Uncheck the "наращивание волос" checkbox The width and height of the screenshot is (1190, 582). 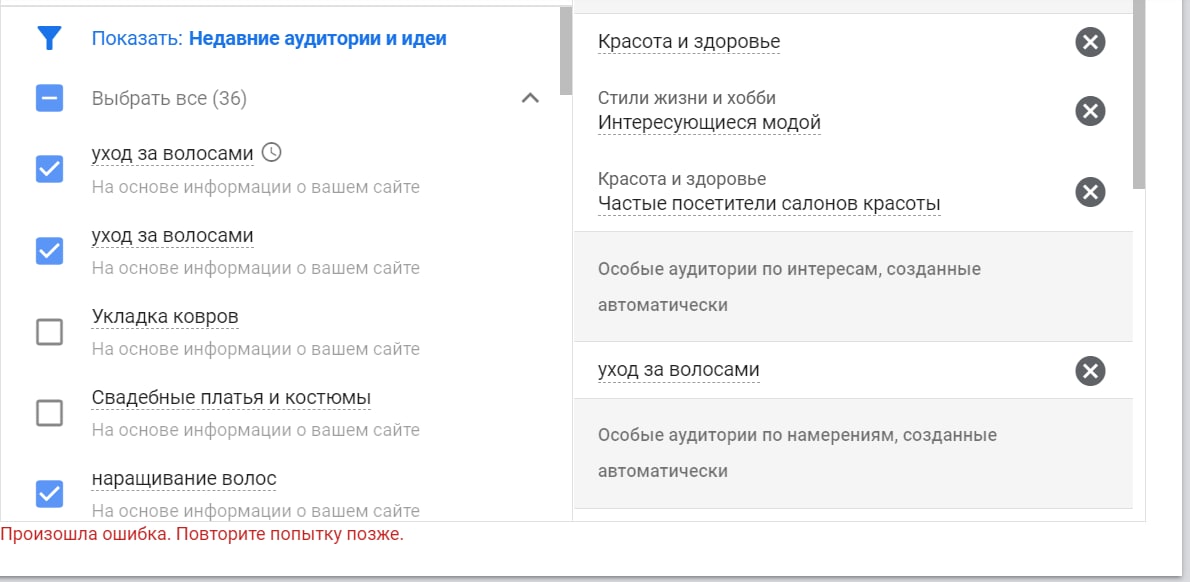click(49, 495)
